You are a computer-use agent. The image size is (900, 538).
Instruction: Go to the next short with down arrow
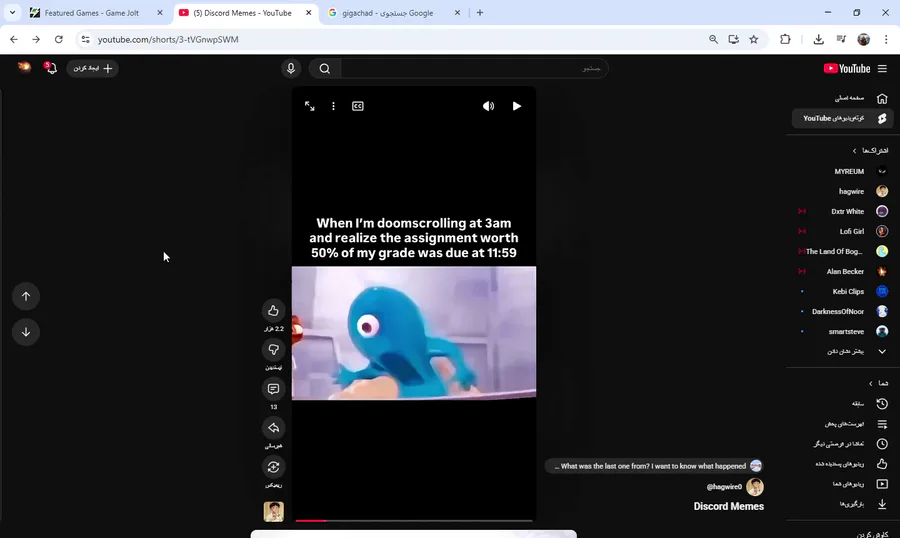click(26, 332)
